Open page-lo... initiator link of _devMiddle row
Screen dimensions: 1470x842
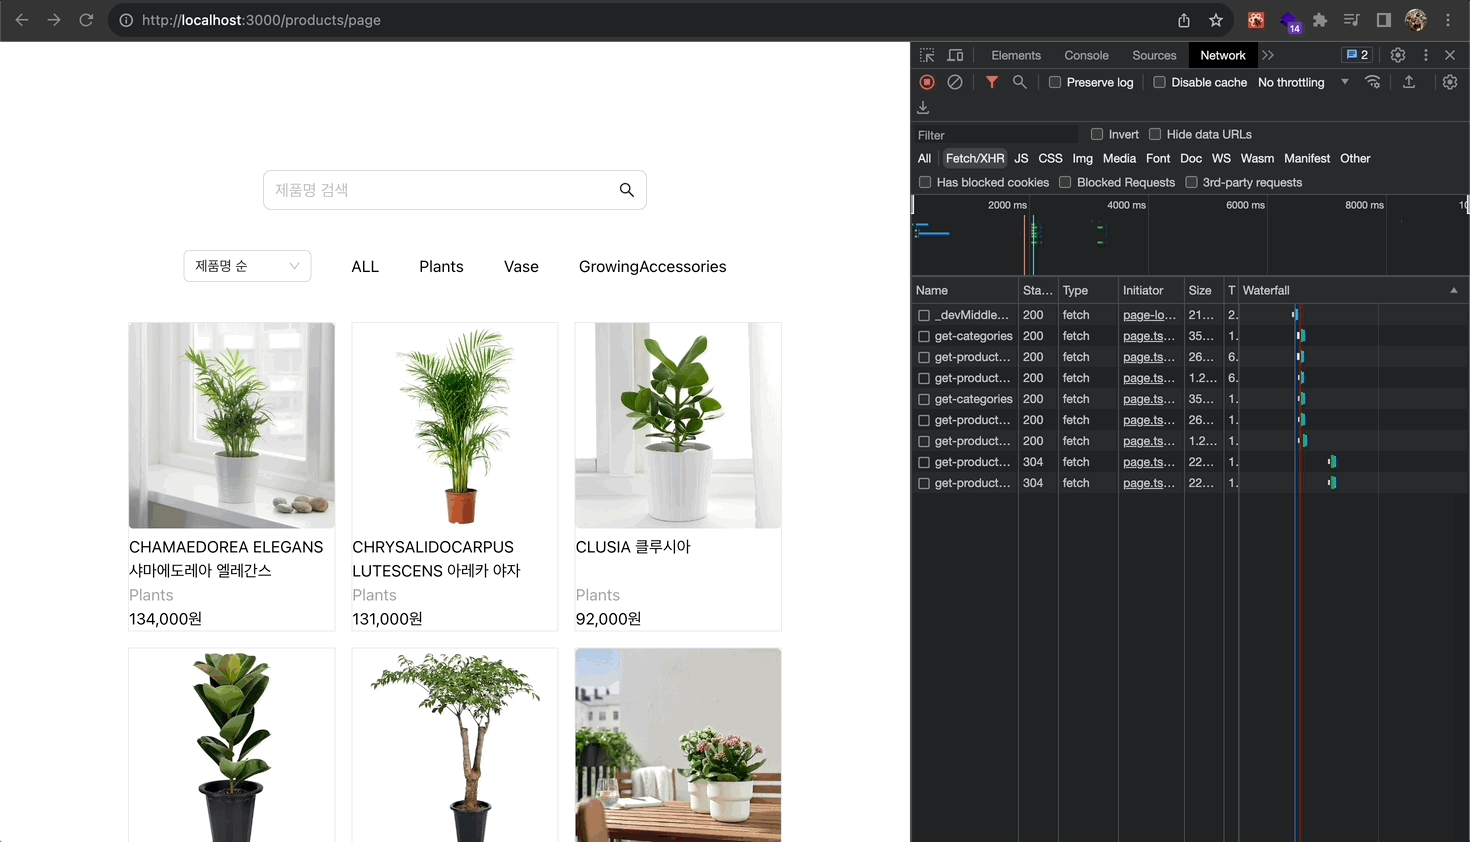point(1149,315)
